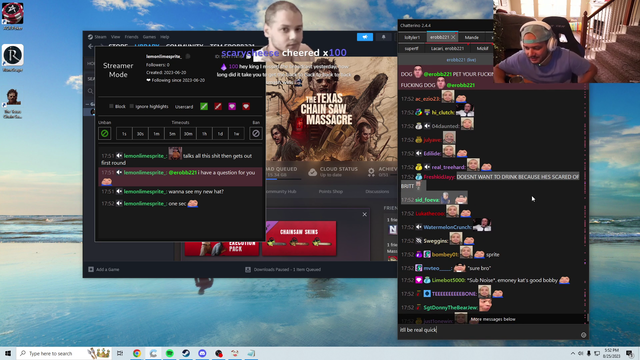
Task: Click the Ban icon in usercard
Action: tap(256, 133)
